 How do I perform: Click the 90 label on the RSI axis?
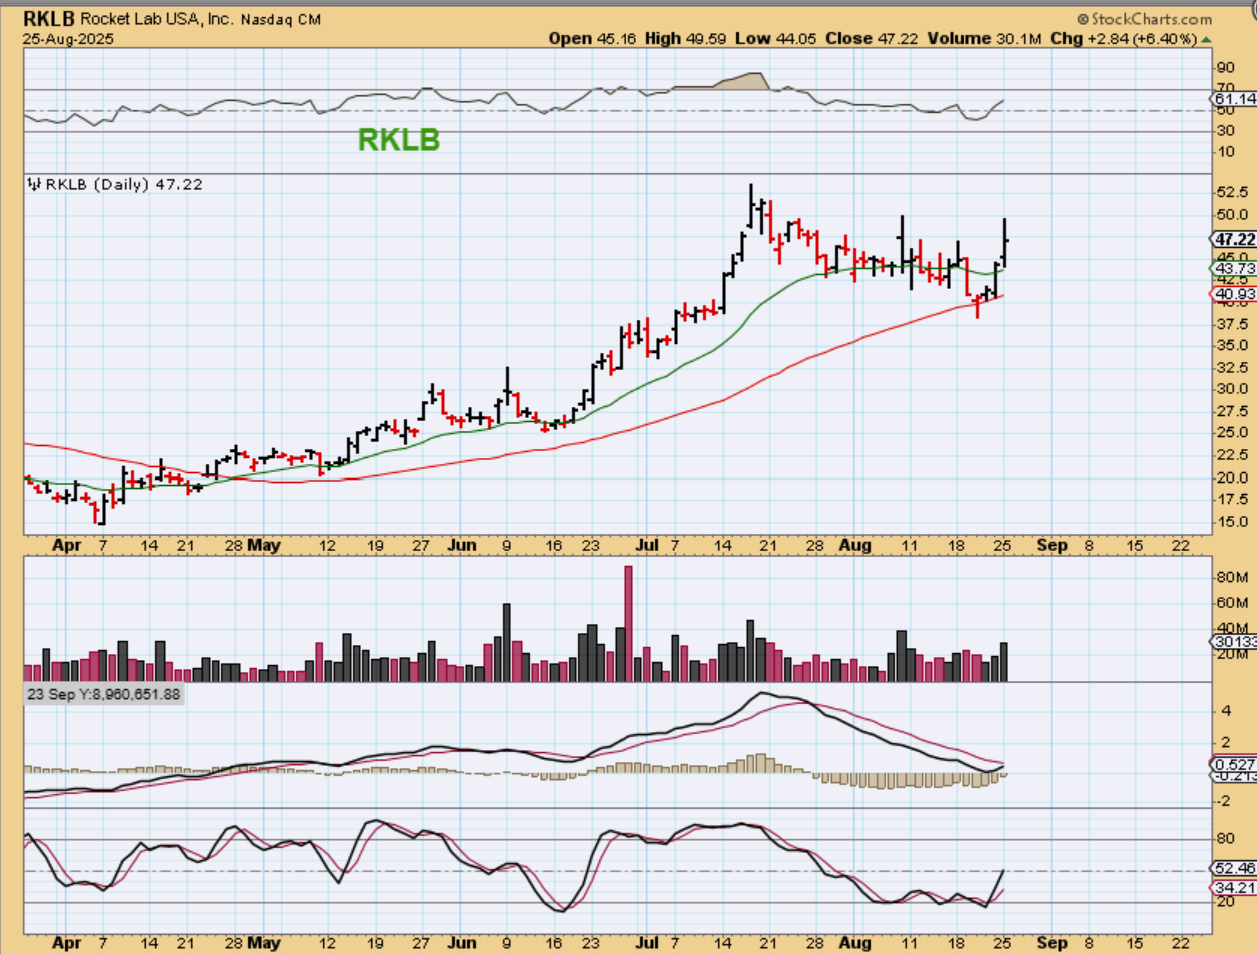[x=1225, y=67]
